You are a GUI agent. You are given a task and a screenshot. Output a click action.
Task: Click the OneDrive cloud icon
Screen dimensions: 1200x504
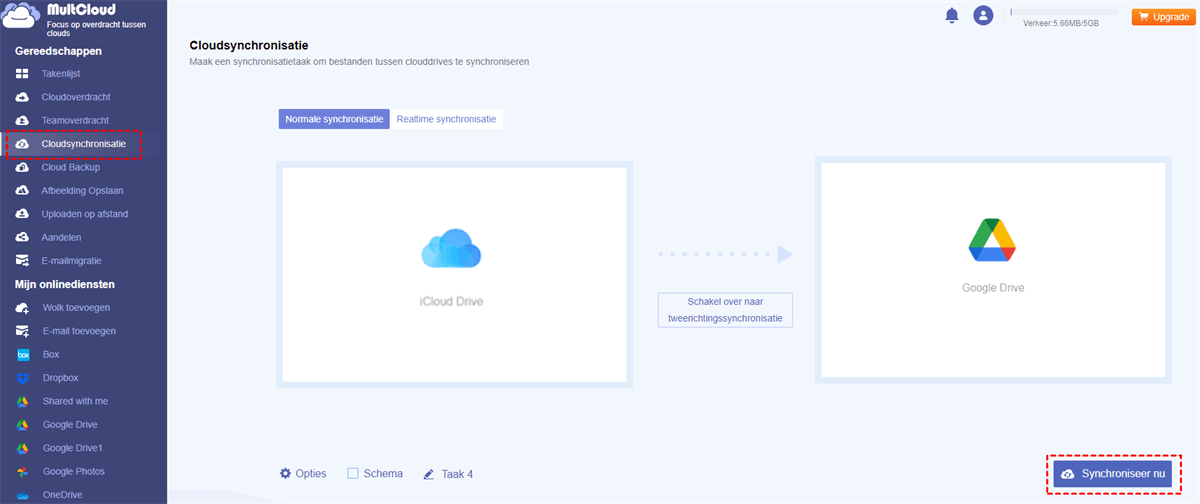[x=23, y=495]
